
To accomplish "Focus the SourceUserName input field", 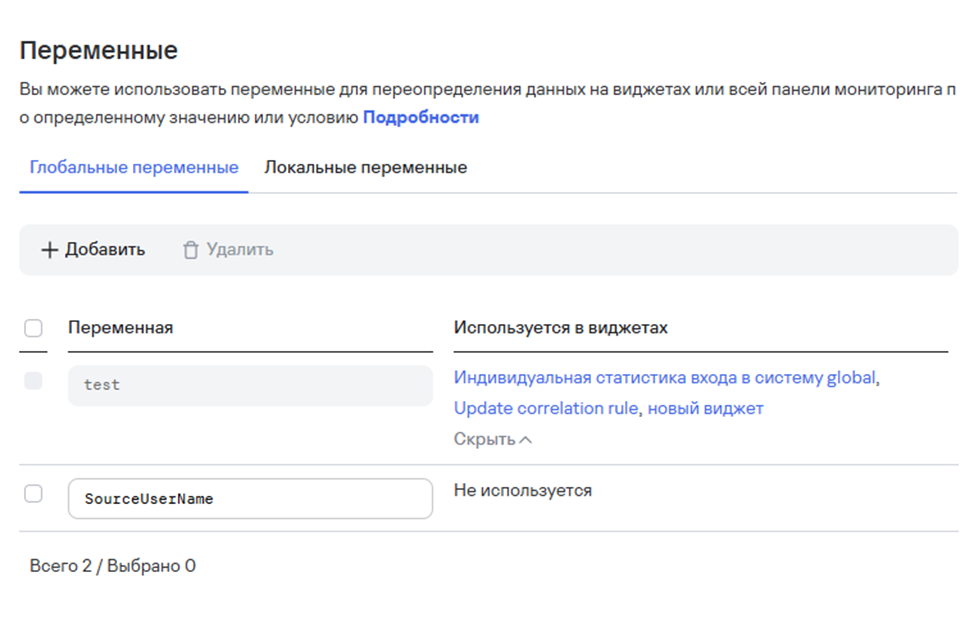I will 250,498.
